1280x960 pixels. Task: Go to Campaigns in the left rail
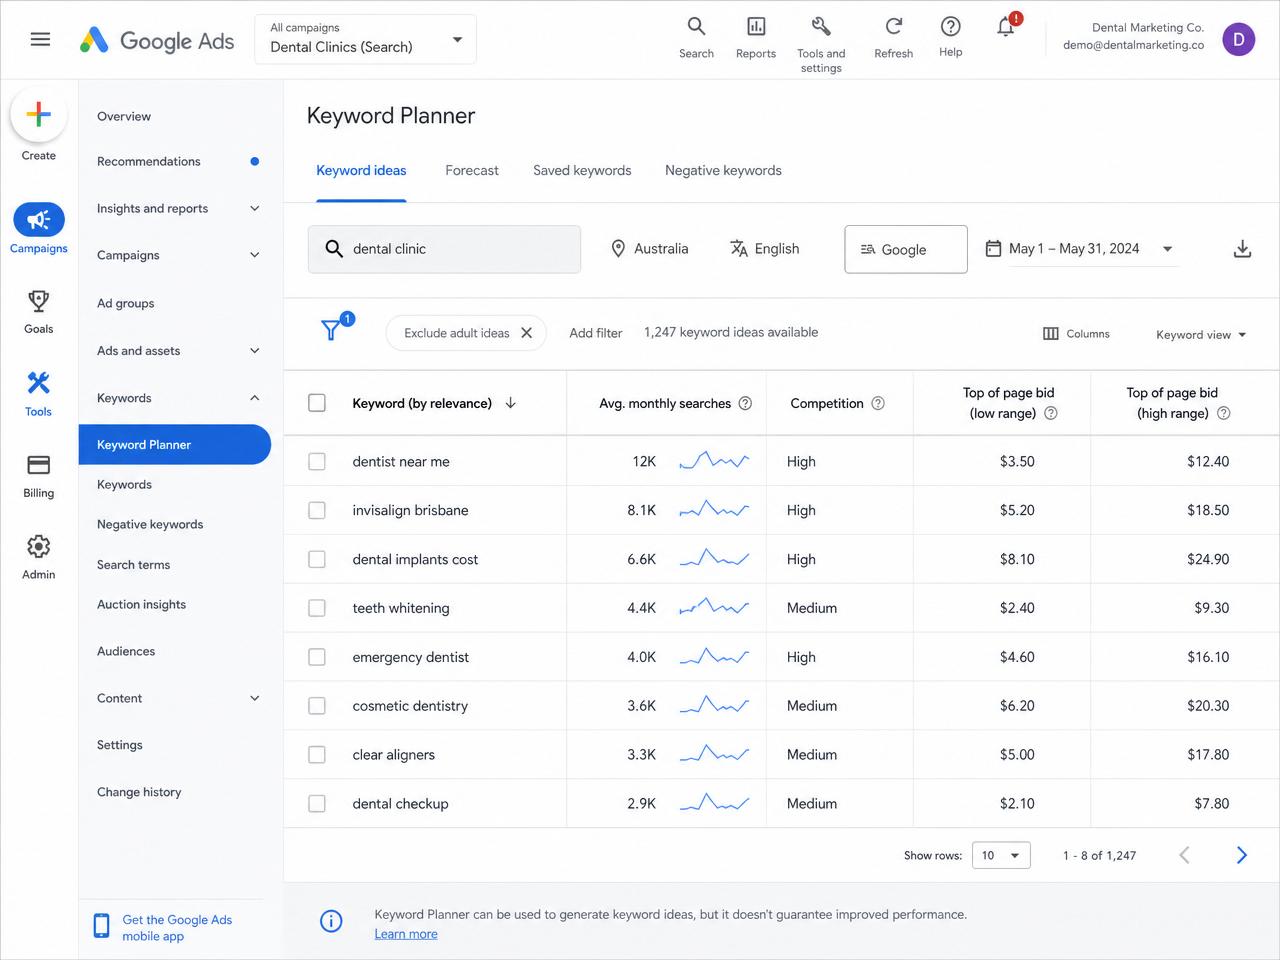point(39,228)
